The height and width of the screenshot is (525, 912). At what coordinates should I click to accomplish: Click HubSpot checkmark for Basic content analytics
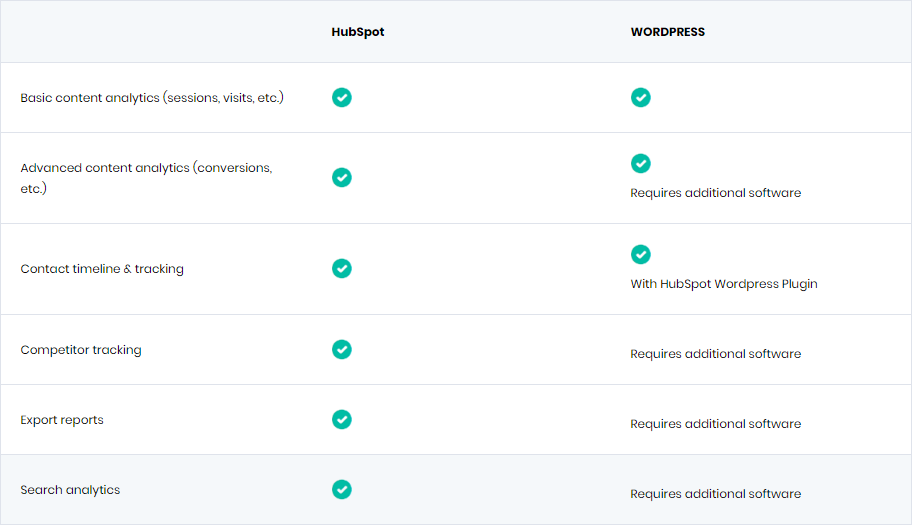341,98
